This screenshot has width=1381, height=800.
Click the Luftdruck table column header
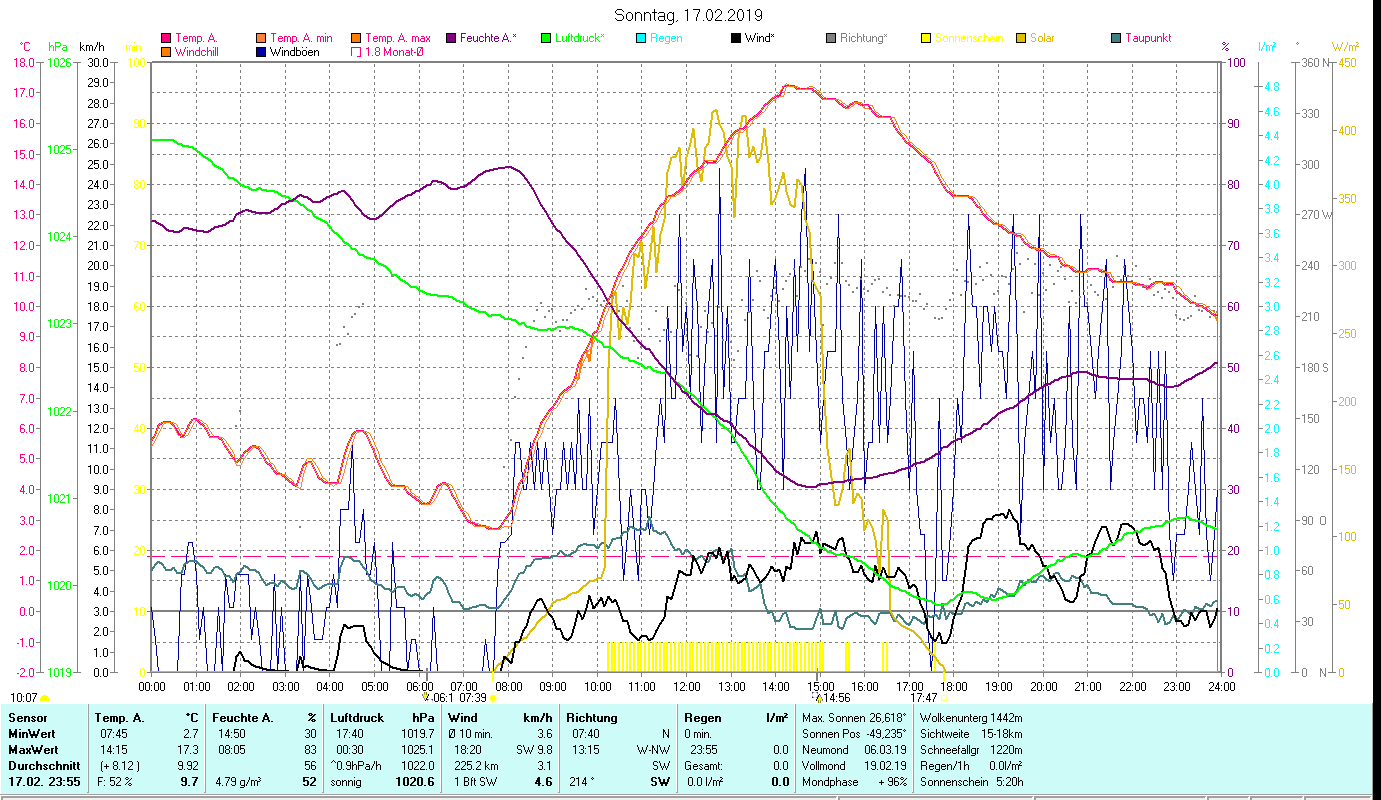[357, 718]
